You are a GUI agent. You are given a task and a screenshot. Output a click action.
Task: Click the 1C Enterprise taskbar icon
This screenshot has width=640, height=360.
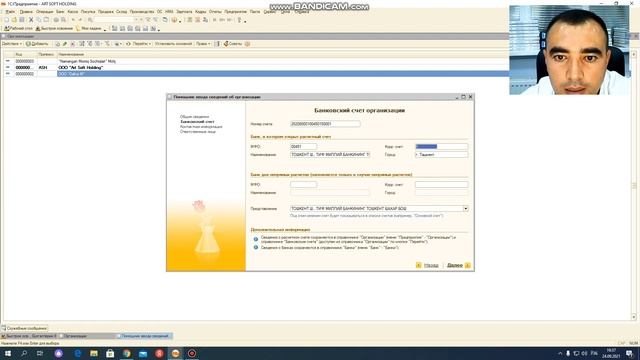[x=176, y=353]
